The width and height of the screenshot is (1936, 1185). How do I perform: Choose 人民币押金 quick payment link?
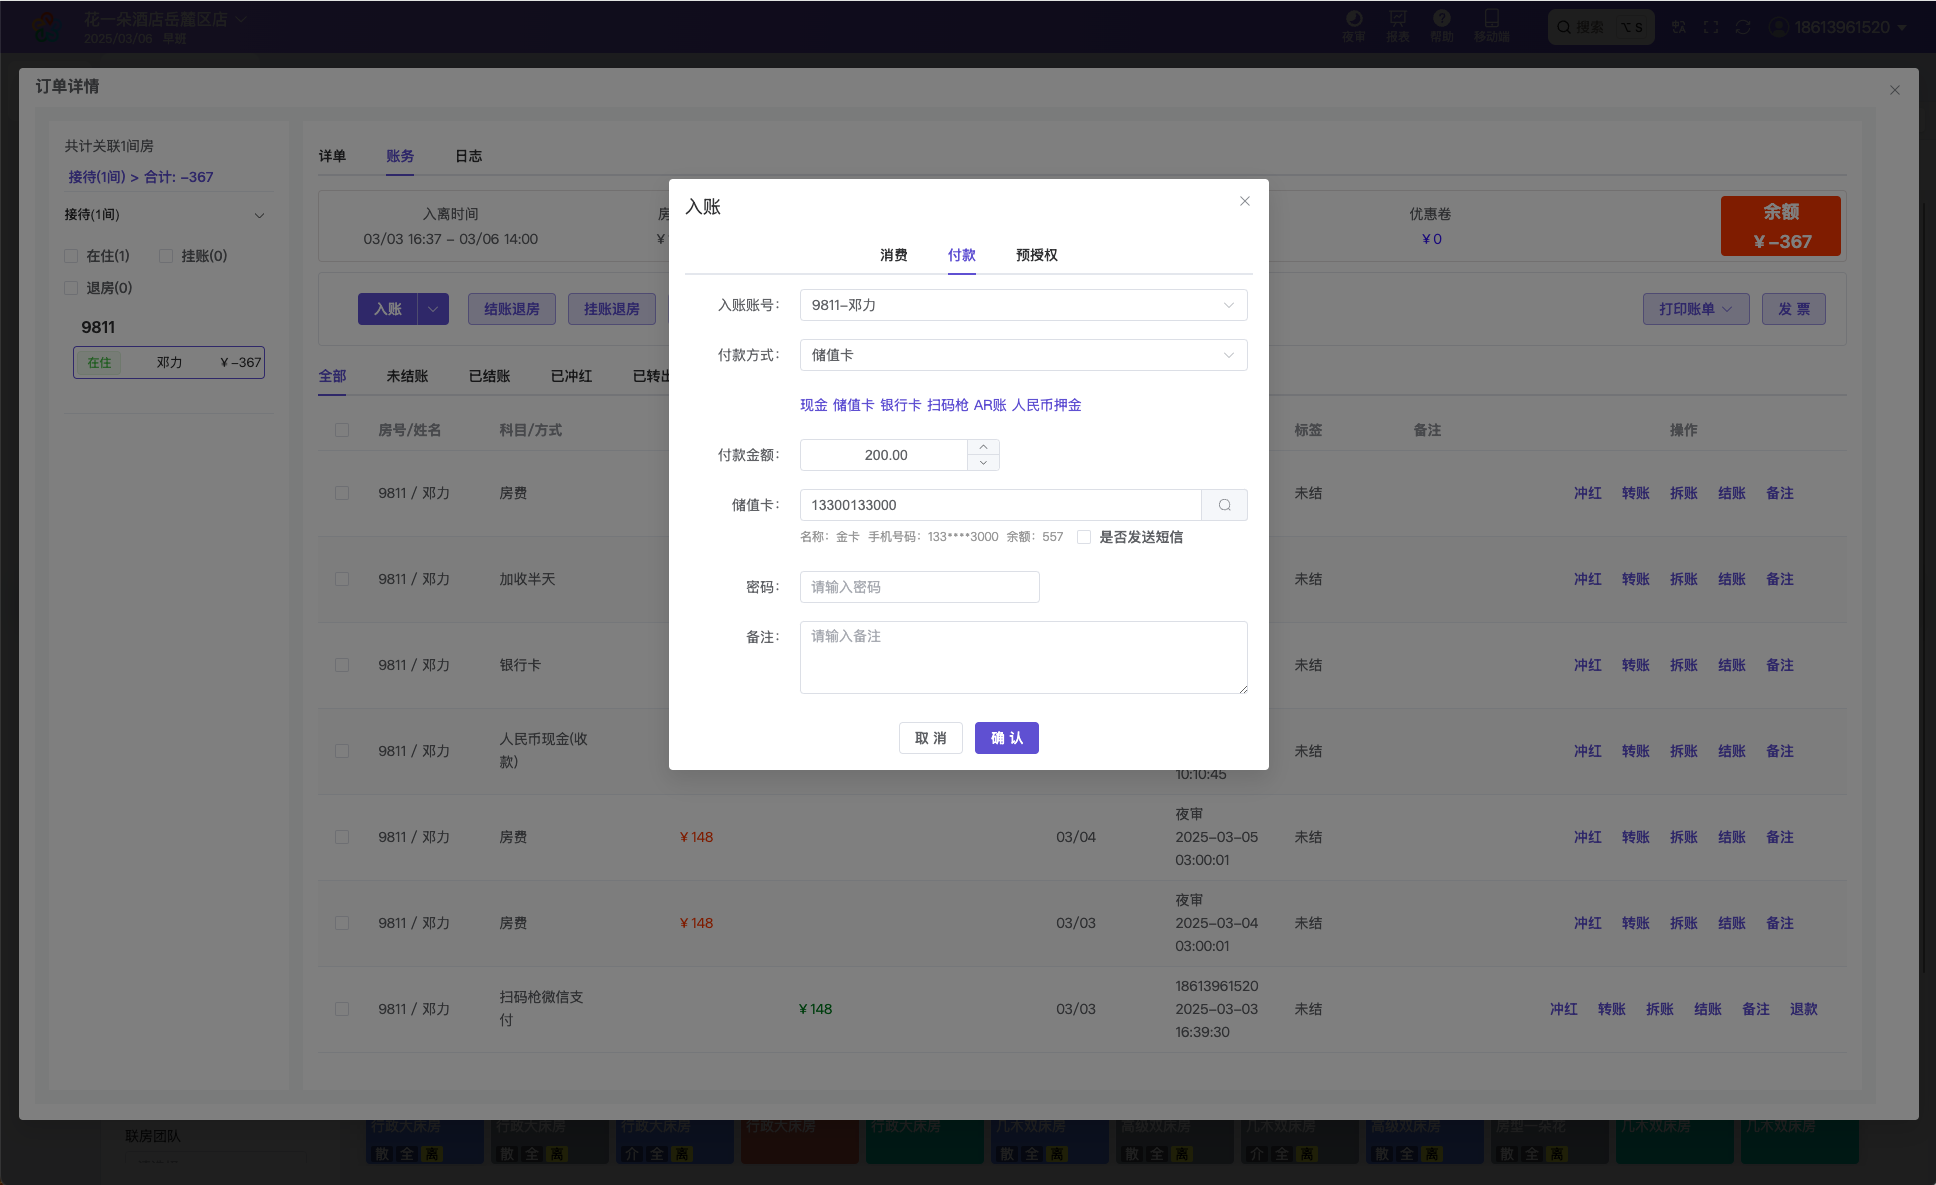(x=1047, y=405)
